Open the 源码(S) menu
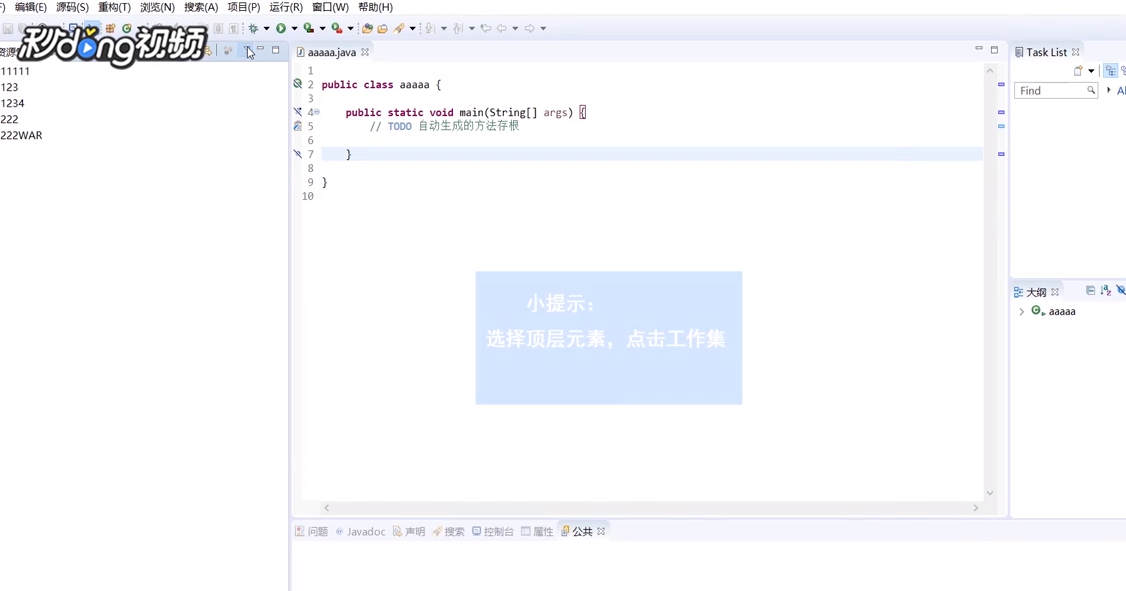Image resolution: width=1126 pixels, height=591 pixels. tap(73, 7)
